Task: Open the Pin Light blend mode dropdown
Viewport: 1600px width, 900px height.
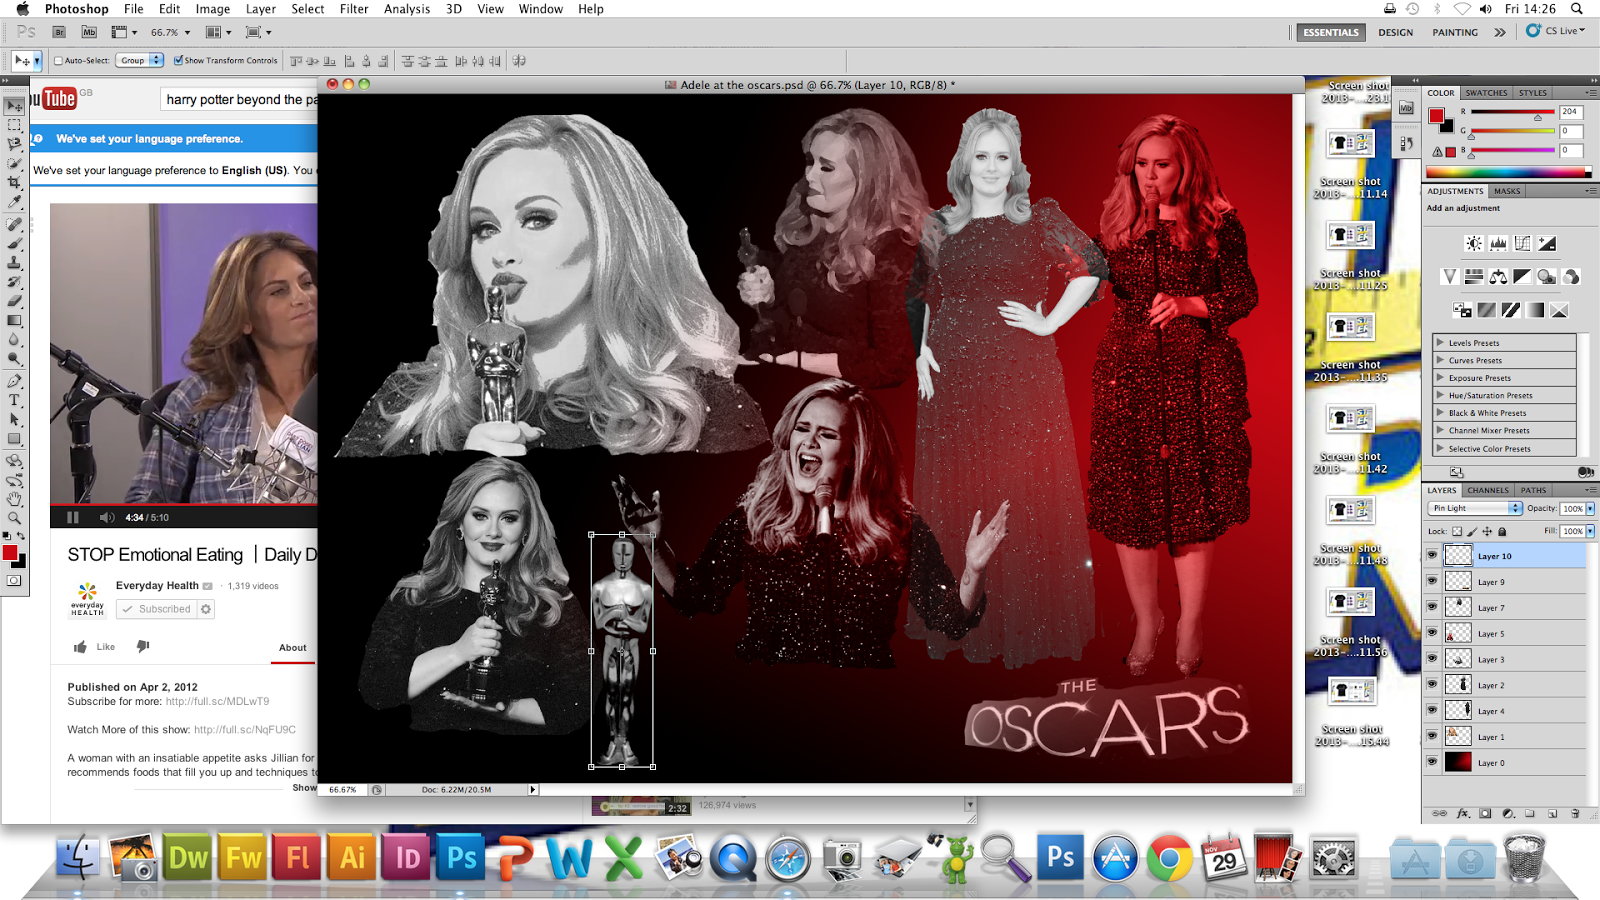Action: pos(1476,509)
